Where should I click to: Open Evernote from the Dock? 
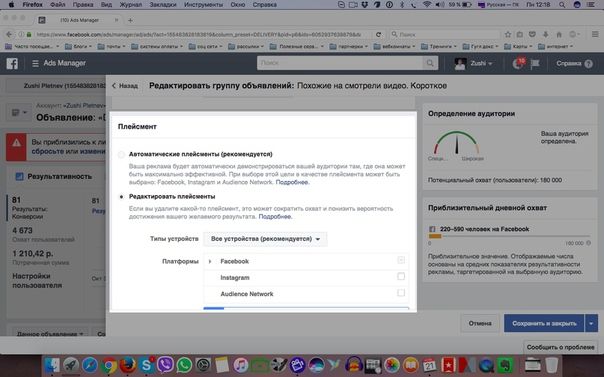[505, 365]
